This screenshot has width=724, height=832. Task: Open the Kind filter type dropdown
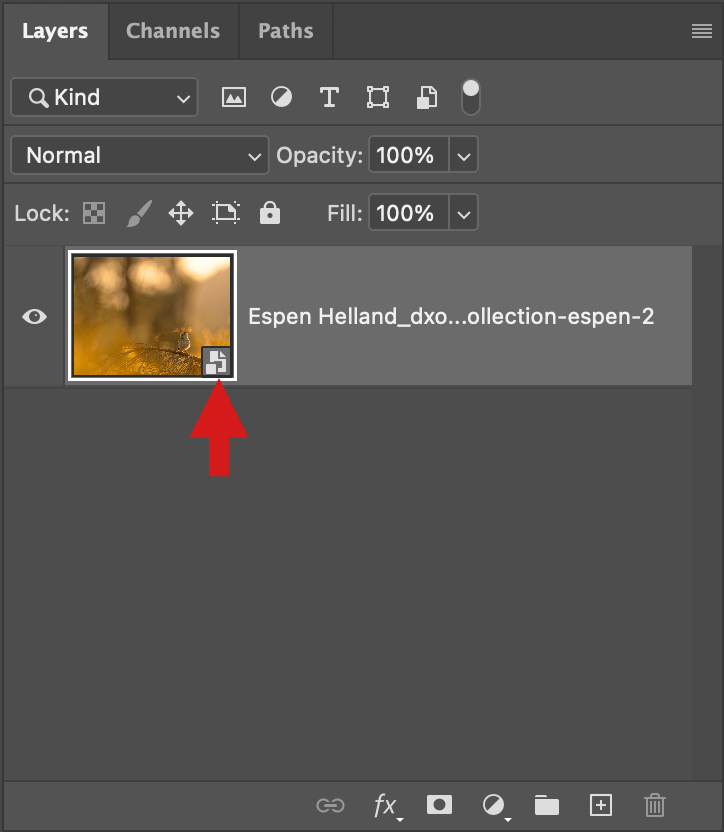(x=104, y=98)
